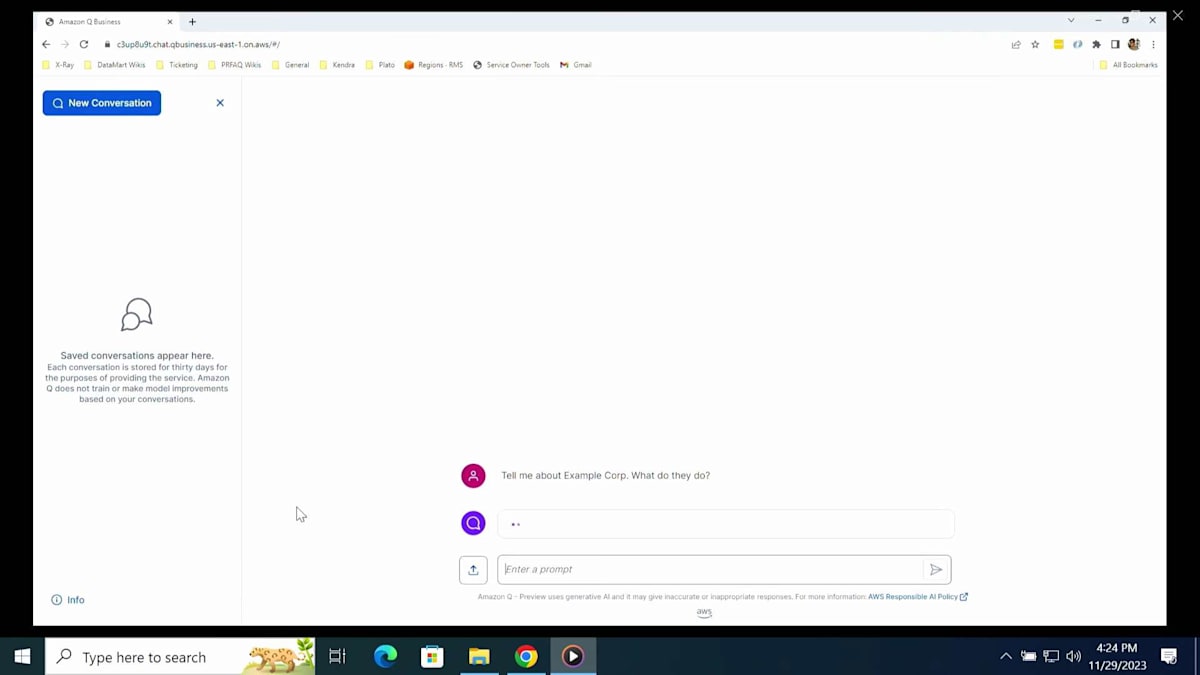1200x675 pixels.
Task: Open the Kendra bookmark folder
Action: click(337, 65)
